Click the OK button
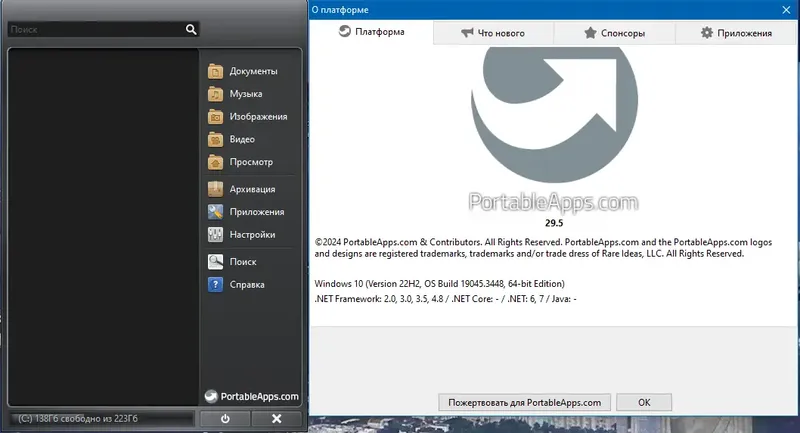This screenshot has width=800, height=433. [x=644, y=402]
